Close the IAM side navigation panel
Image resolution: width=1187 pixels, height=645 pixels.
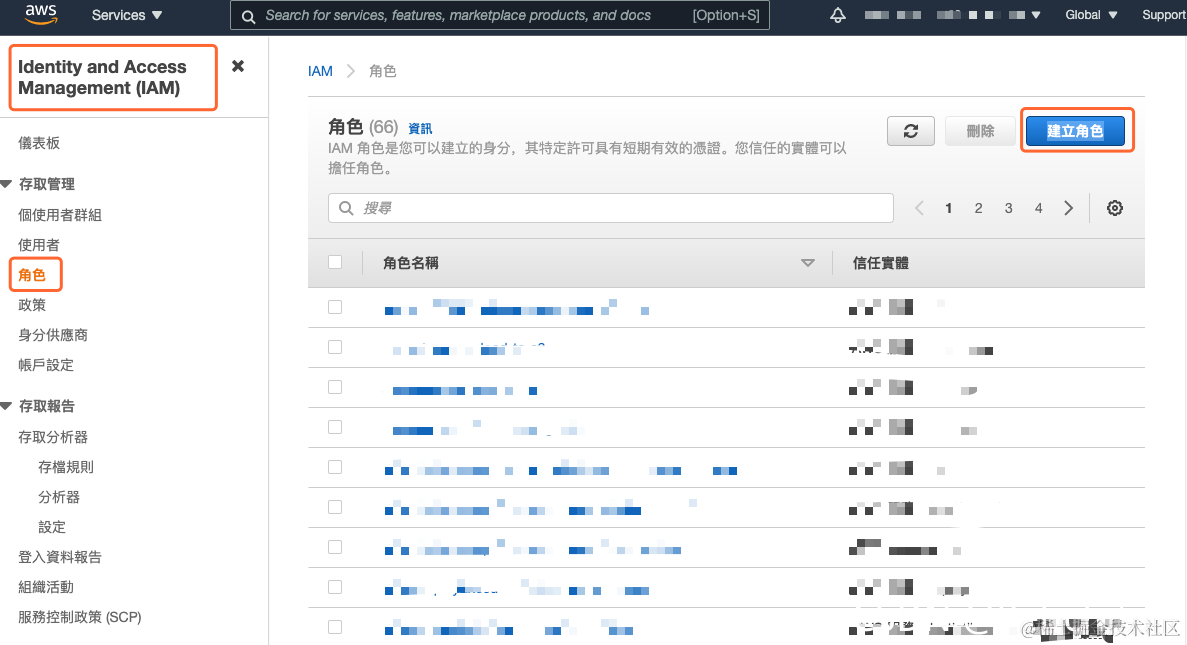pos(238,66)
